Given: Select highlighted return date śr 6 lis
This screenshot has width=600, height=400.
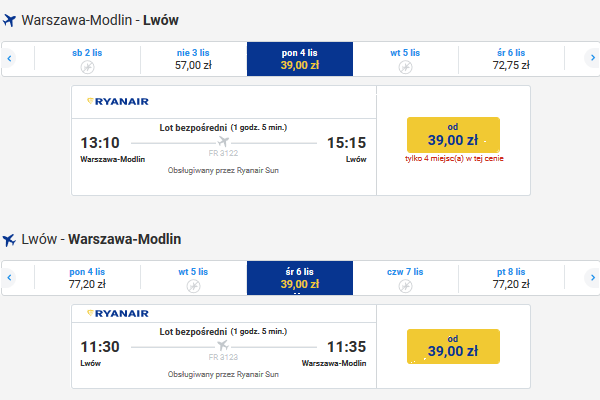Looking at the screenshot, I should click(x=300, y=278).
